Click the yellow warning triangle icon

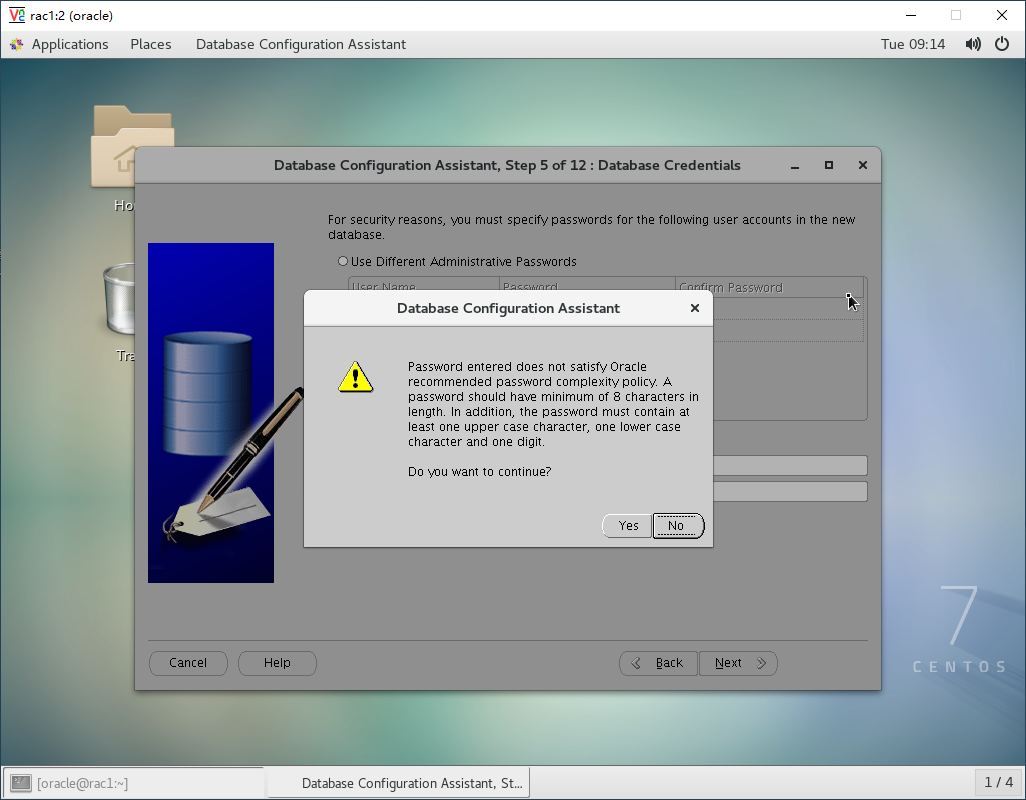click(x=355, y=377)
